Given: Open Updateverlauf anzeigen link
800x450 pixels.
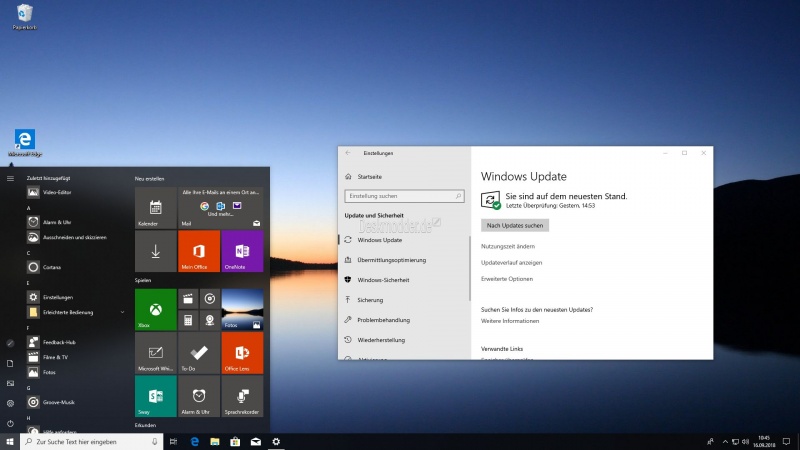Looking at the screenshot, I should 511,263.
